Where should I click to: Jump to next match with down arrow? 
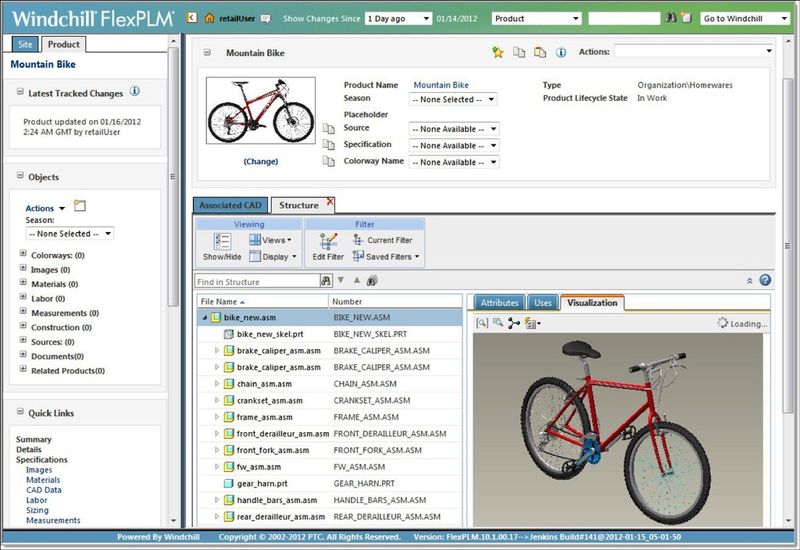click(341, 280)
